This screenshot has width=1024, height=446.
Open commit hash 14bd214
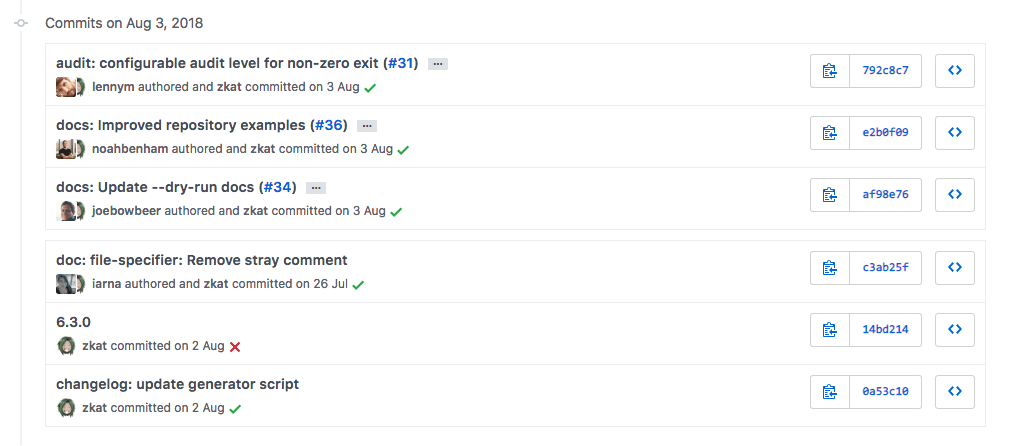(x=885, y=329)
